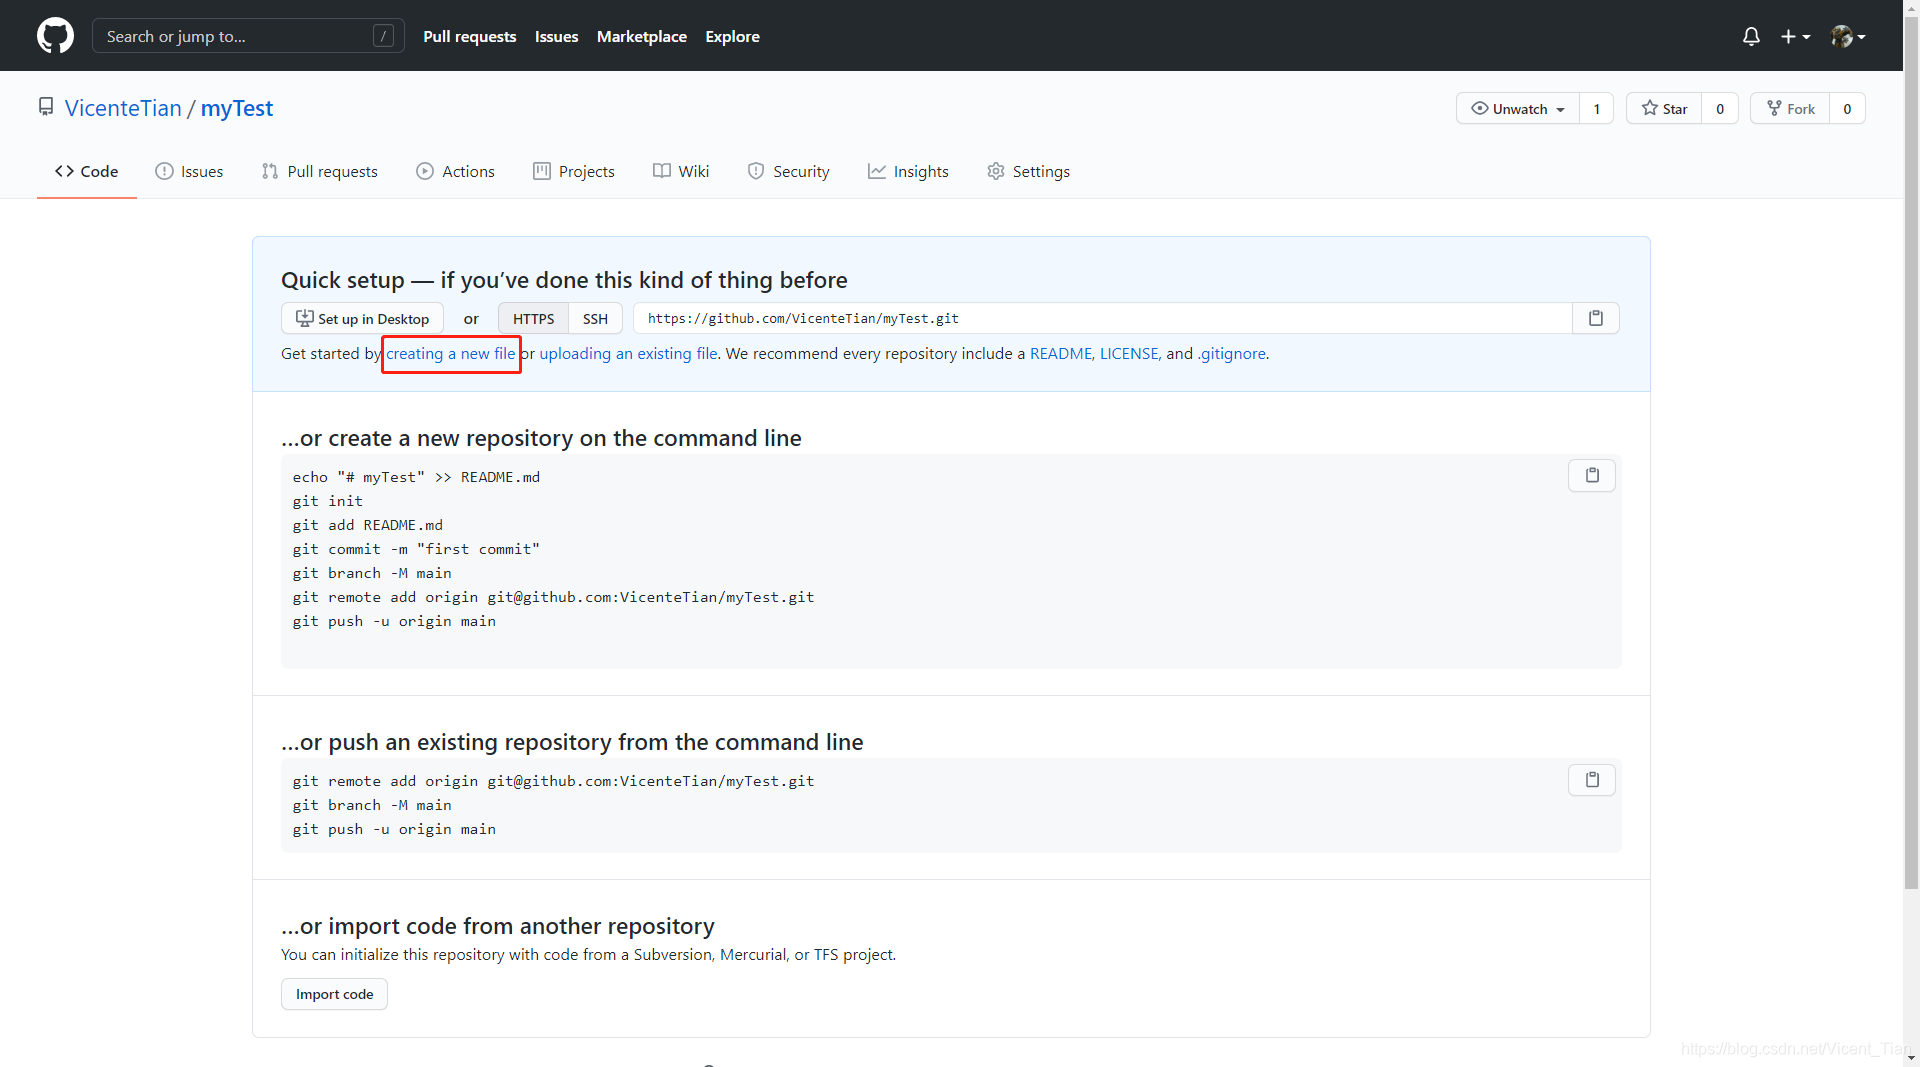Open the Actions tab
Viewport: 1920px width, 1067px height.
(455, 171)
